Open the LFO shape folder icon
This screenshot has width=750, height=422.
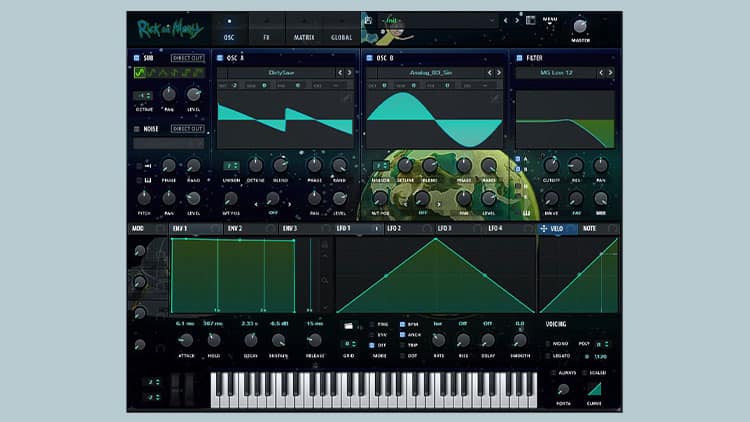point(348,326)
